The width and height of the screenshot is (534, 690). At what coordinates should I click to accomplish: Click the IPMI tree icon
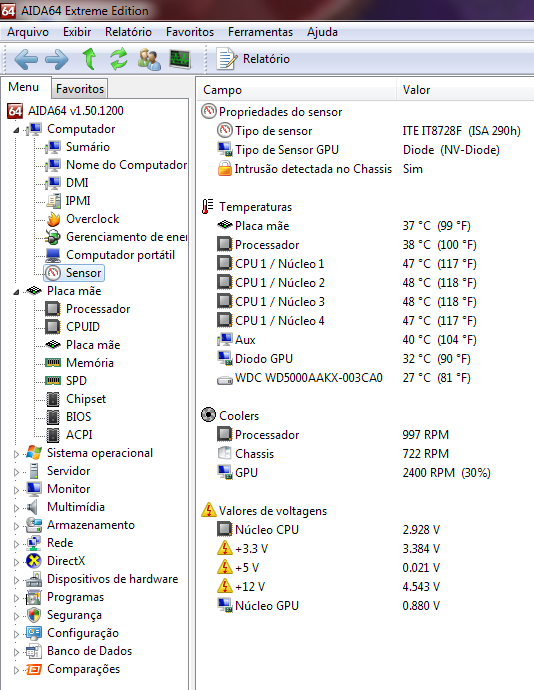point(53,201)
